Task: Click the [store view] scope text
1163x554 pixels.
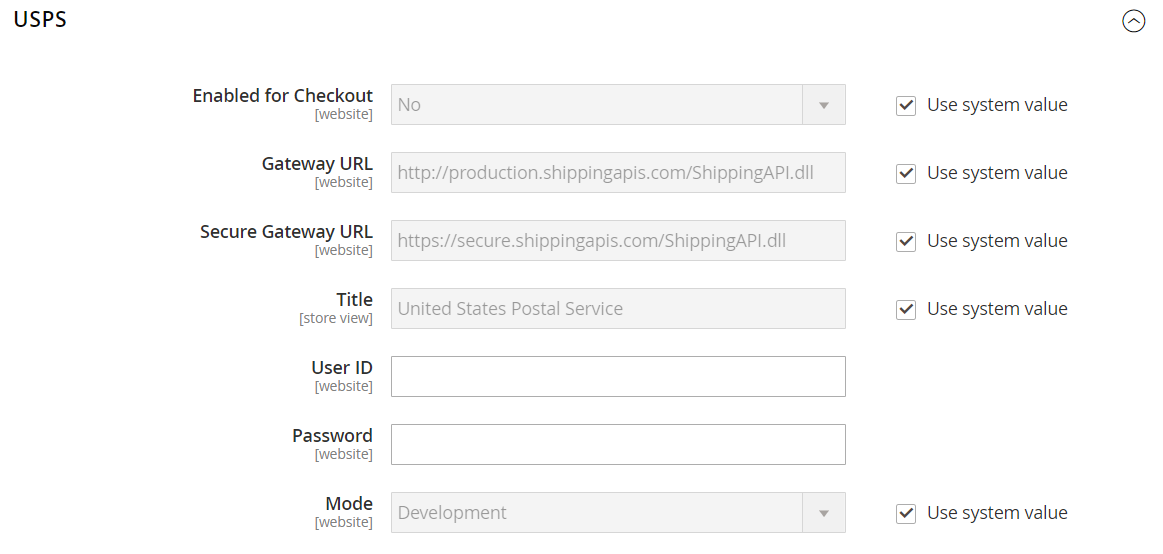Action: [x=336, y=318]
